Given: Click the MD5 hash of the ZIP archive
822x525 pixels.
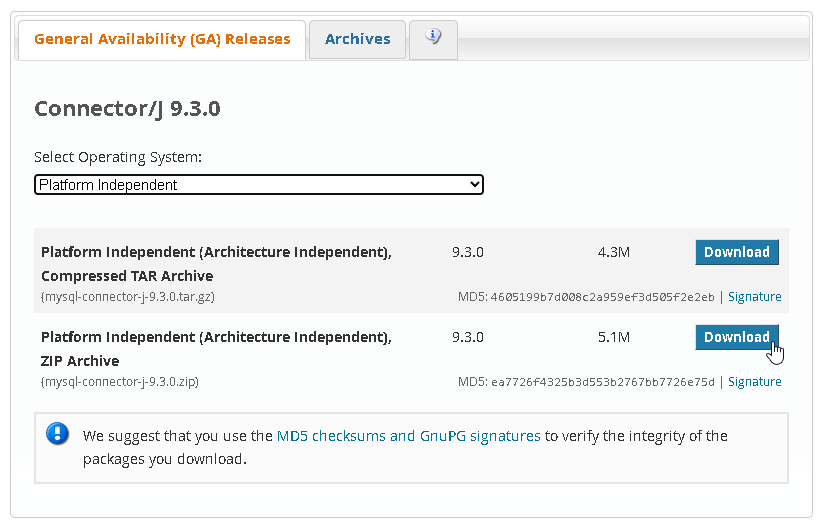Looking at the screenshot, I should [x=602, y=382].
